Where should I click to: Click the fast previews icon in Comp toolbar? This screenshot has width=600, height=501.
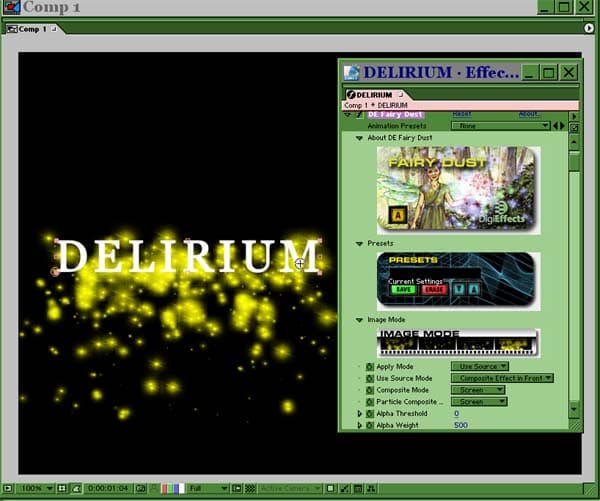click(344, 488)
